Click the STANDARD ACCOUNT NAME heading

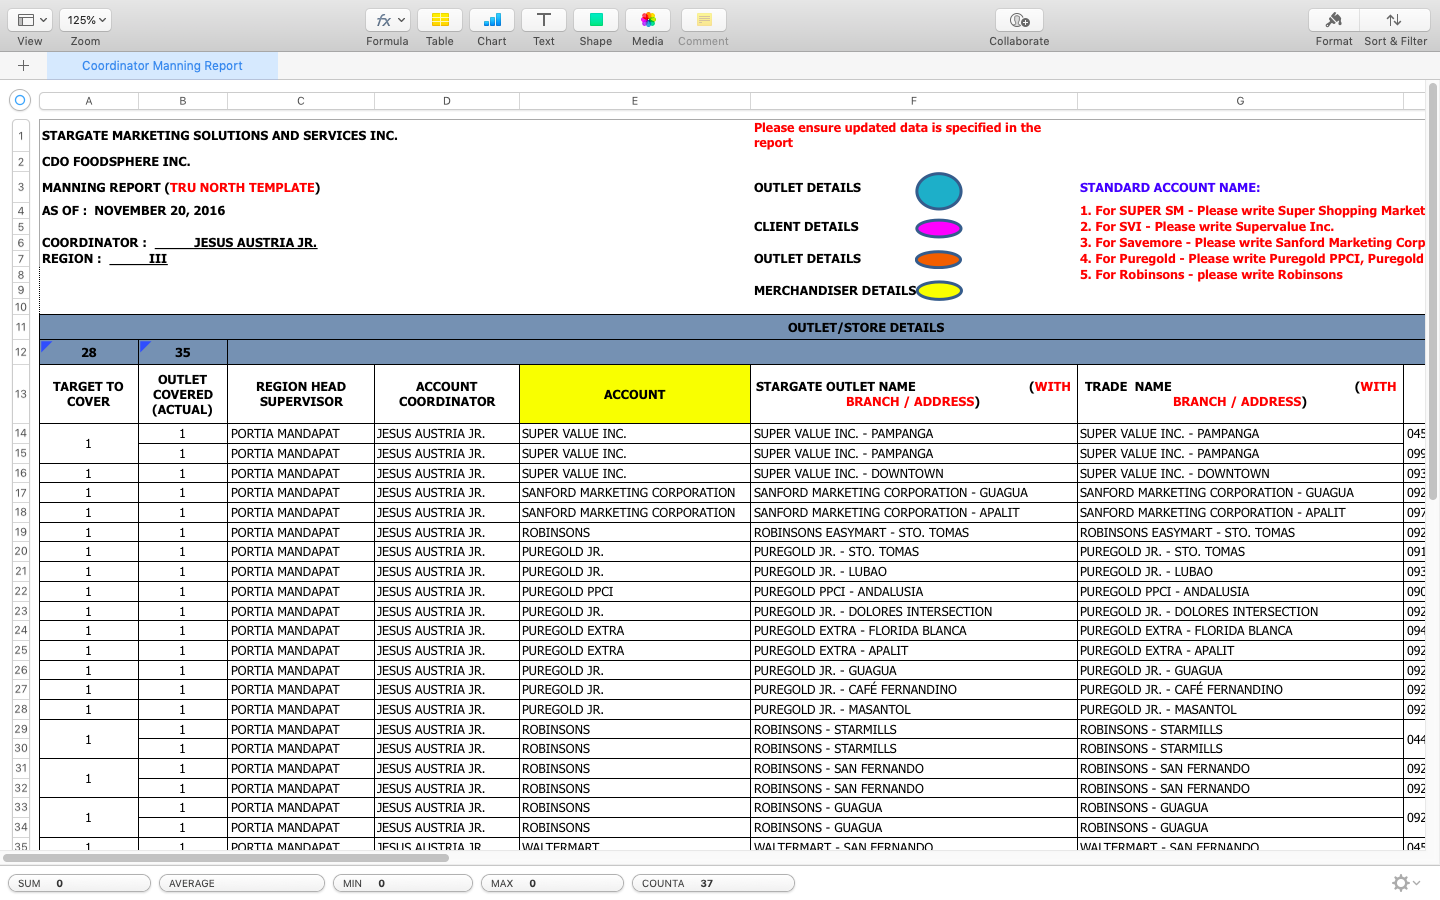click(x=1170, y=188)
